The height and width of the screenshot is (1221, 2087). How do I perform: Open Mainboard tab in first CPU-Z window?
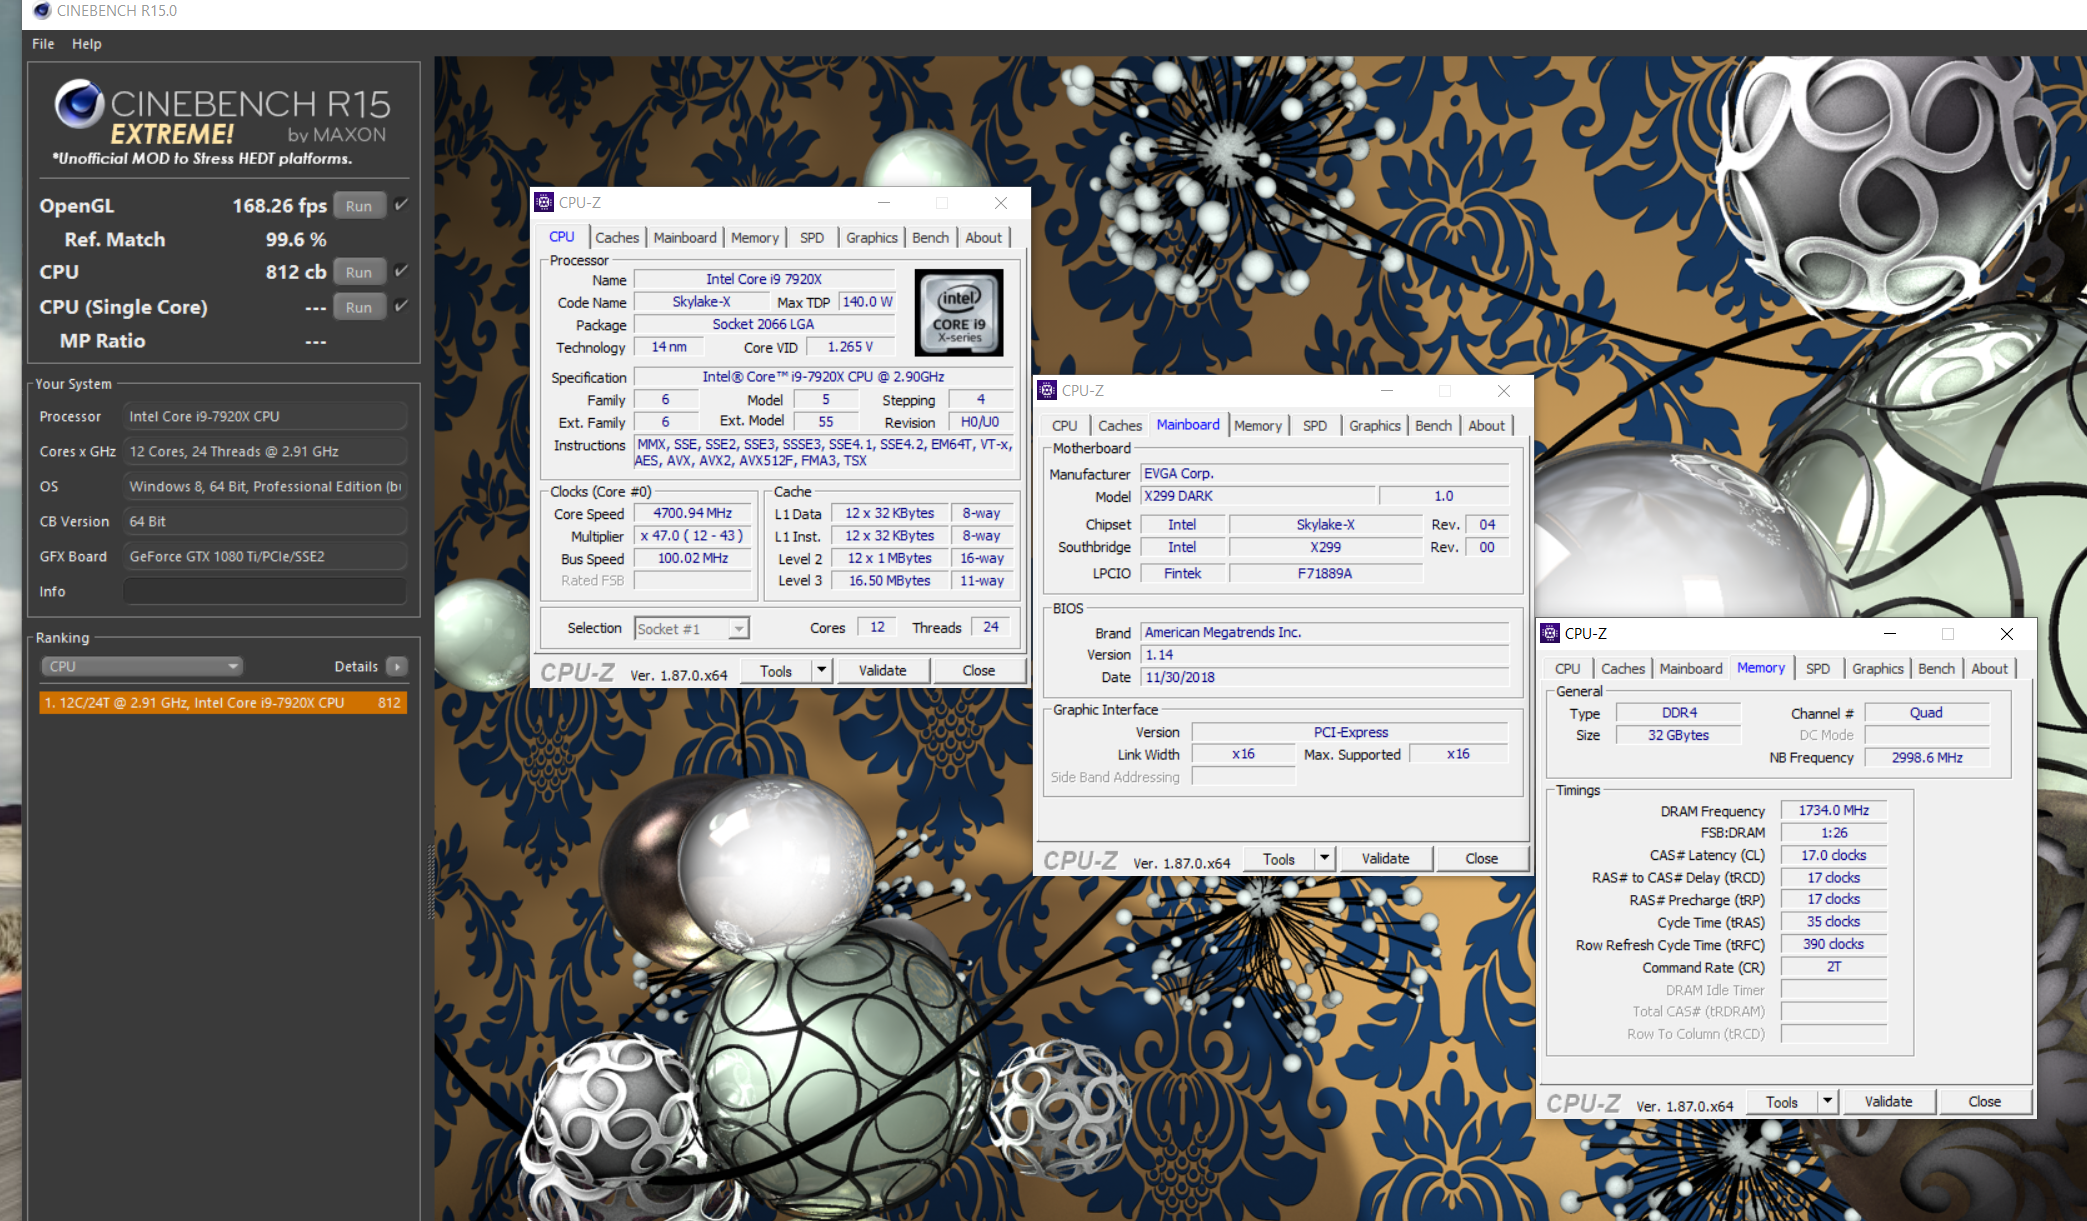coord(685,238)
